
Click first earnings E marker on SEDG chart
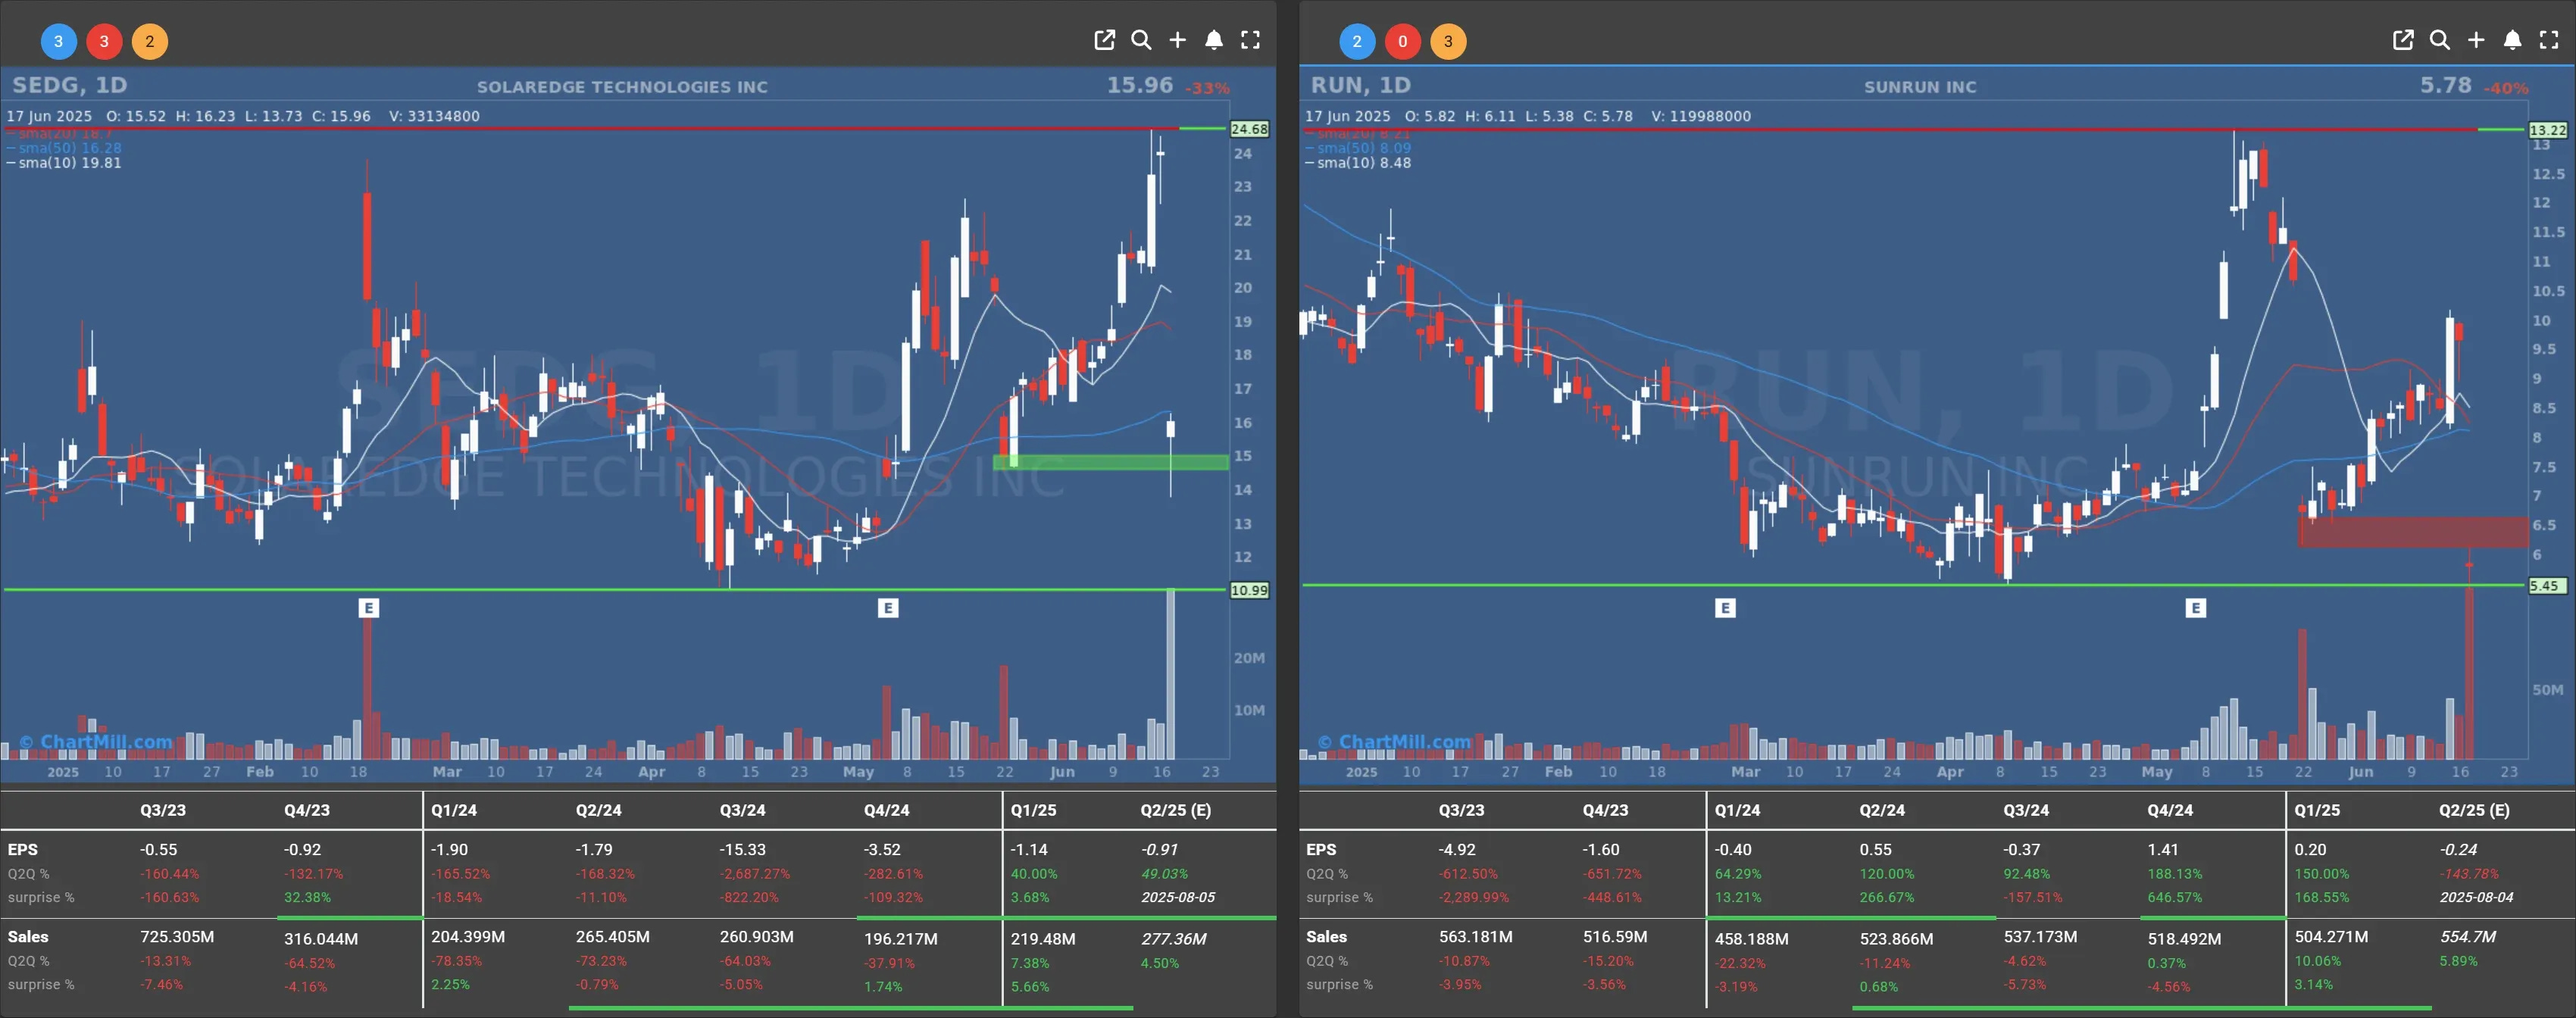pyautogui.click(x=368, y=608)
